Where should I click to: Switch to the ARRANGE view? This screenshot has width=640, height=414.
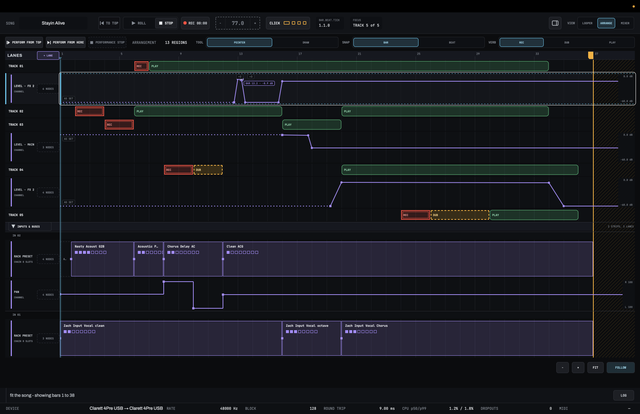click(606, 23)
